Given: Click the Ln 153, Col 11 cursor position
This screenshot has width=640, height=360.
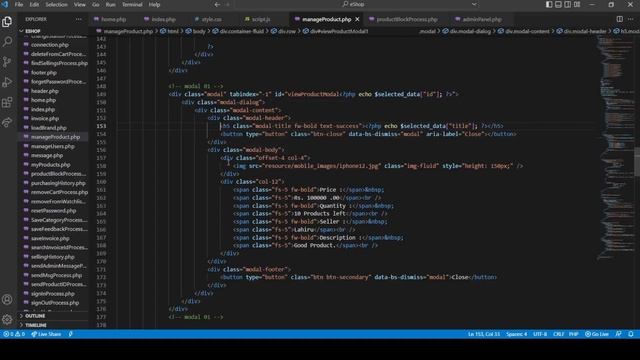Looking at the screenshot, I should (484, 334).
